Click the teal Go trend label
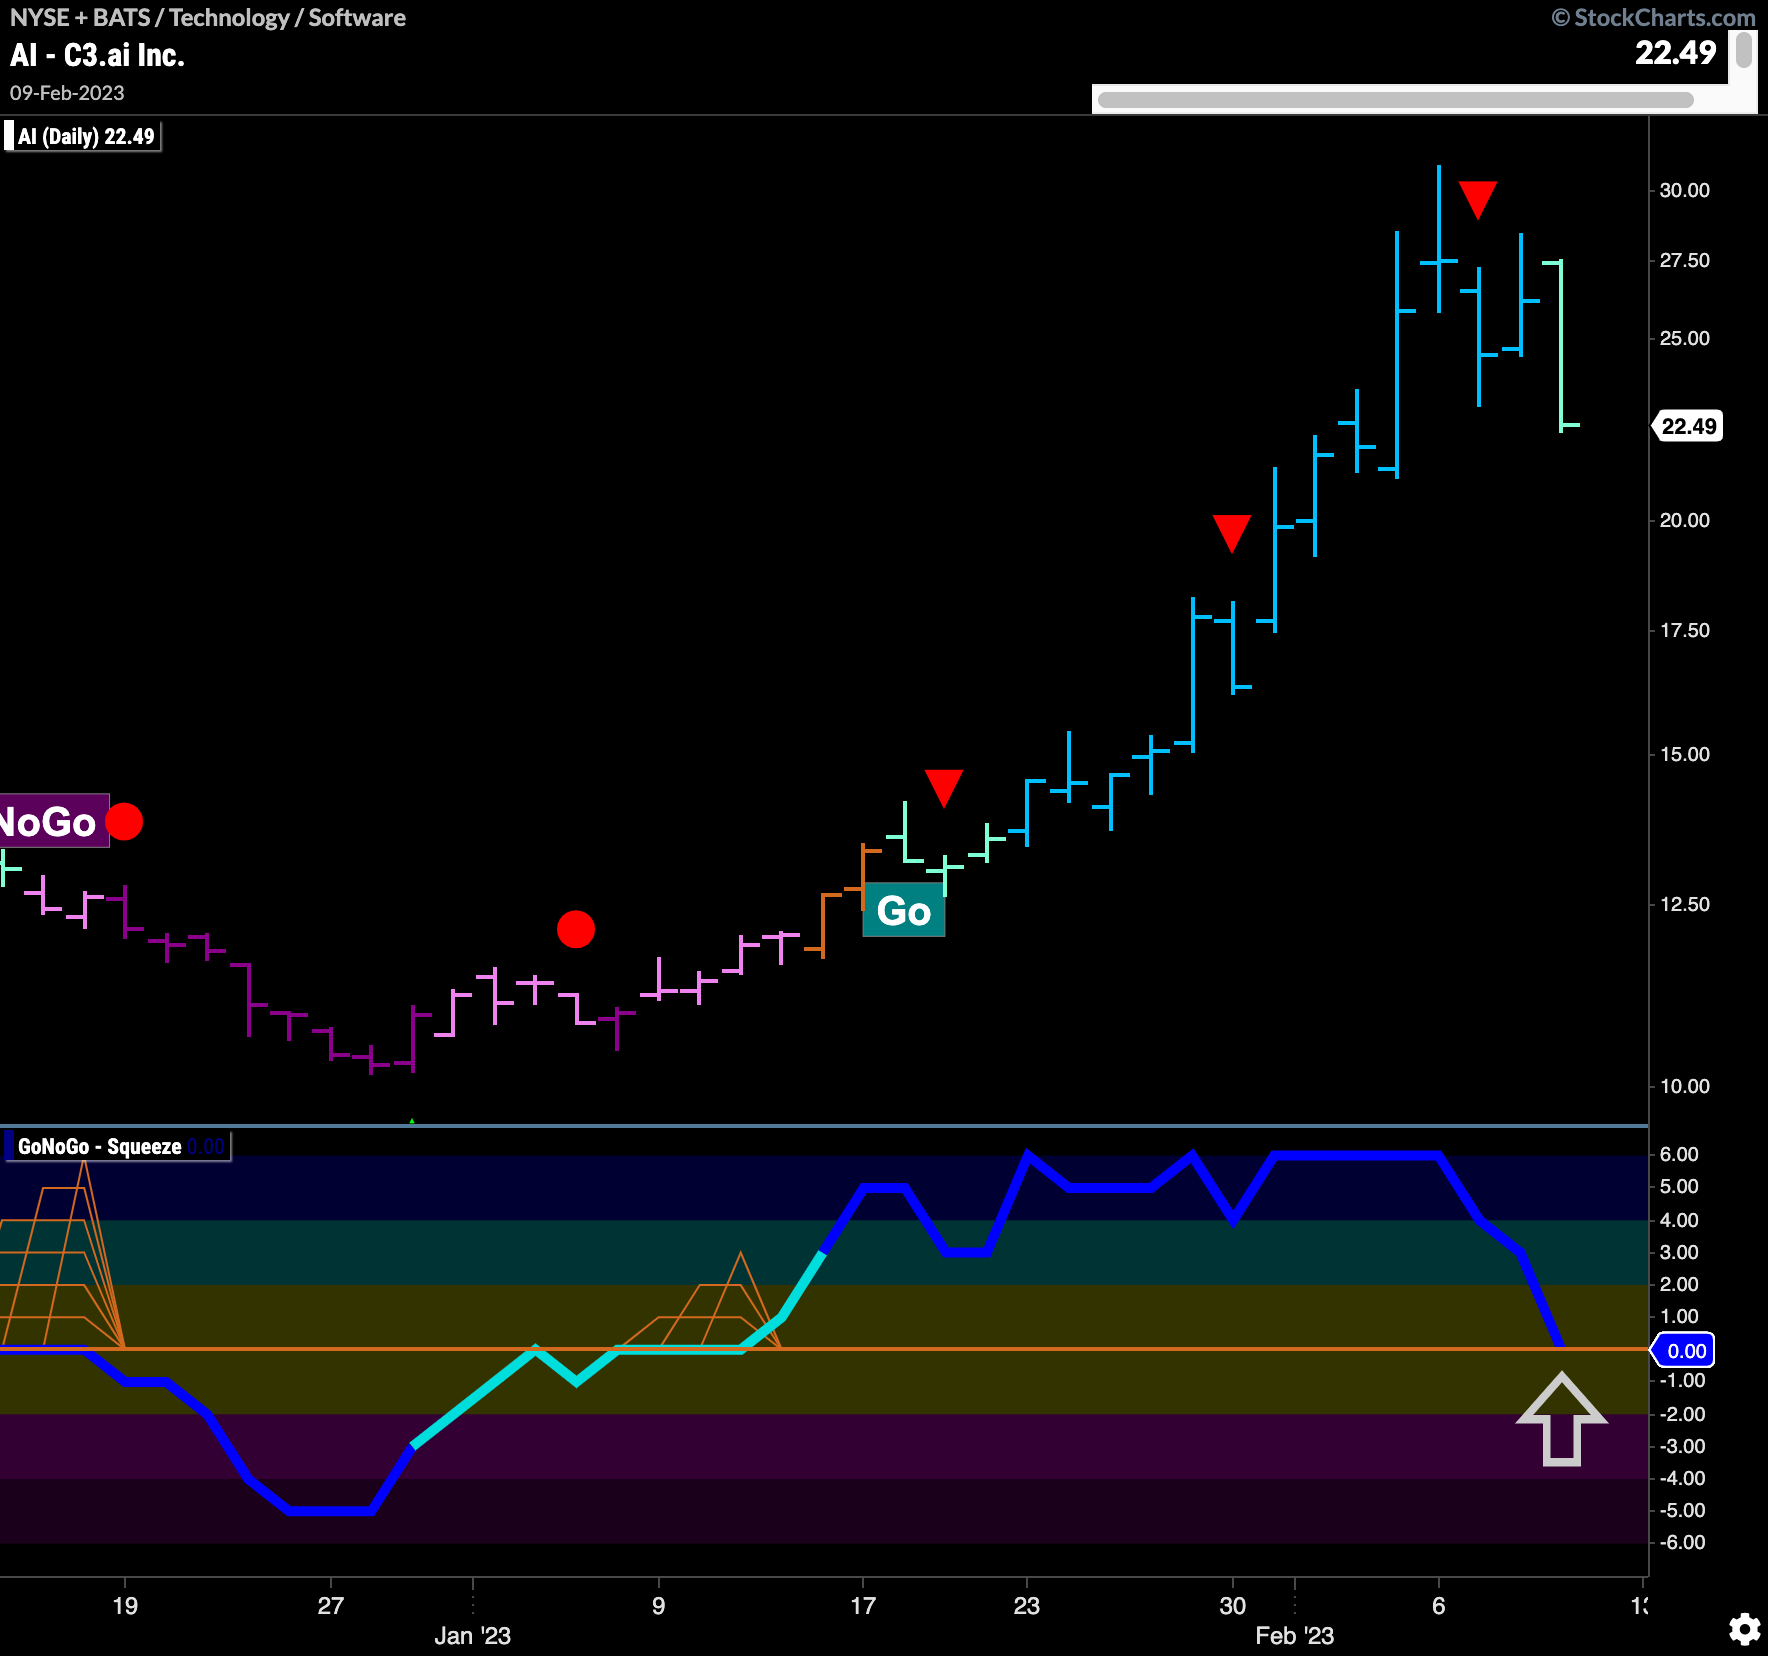The height and width of the screenshot is (1656, 1768). [904, 911]
